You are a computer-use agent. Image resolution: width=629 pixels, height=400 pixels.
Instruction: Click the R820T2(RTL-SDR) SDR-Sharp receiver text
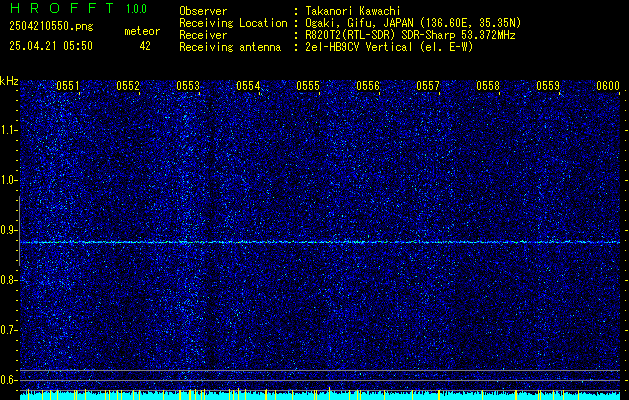click(x=410, y=35)
